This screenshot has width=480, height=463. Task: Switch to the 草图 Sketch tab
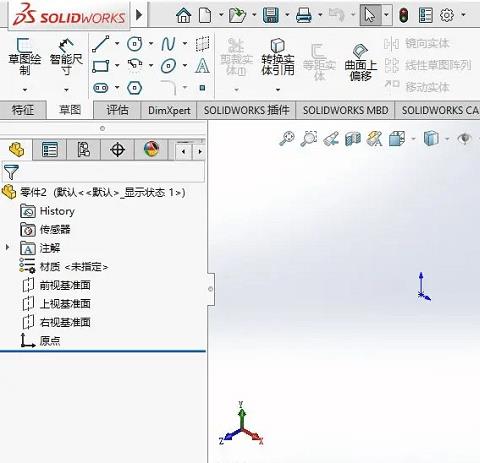pos(70,110)
